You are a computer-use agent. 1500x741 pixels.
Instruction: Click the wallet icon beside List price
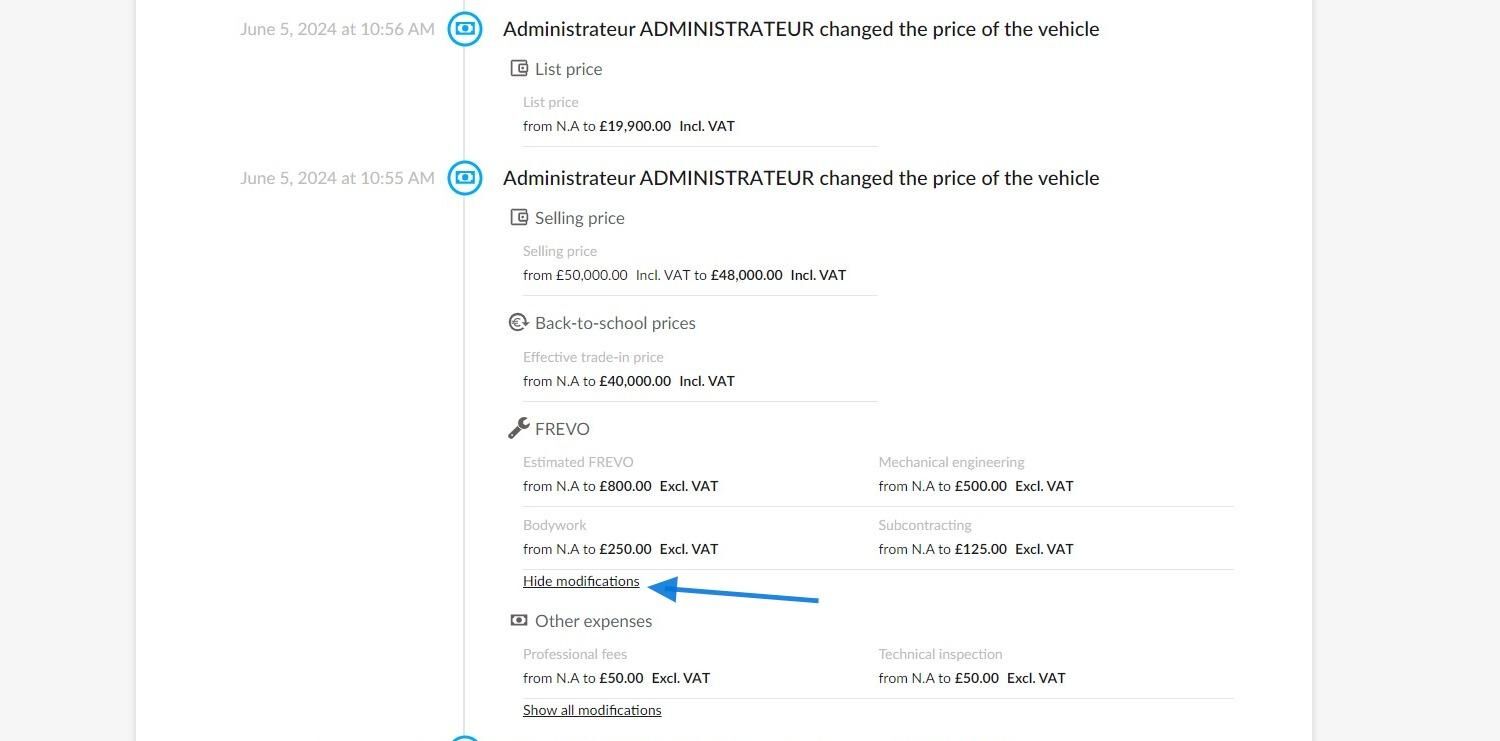point(519,69)
